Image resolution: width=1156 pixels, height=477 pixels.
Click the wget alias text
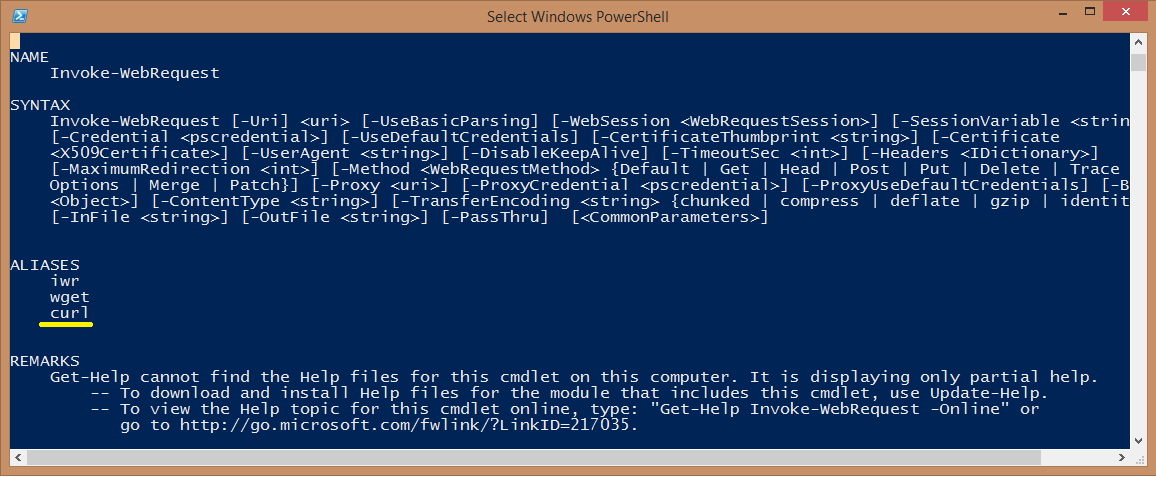pos(69,297)
